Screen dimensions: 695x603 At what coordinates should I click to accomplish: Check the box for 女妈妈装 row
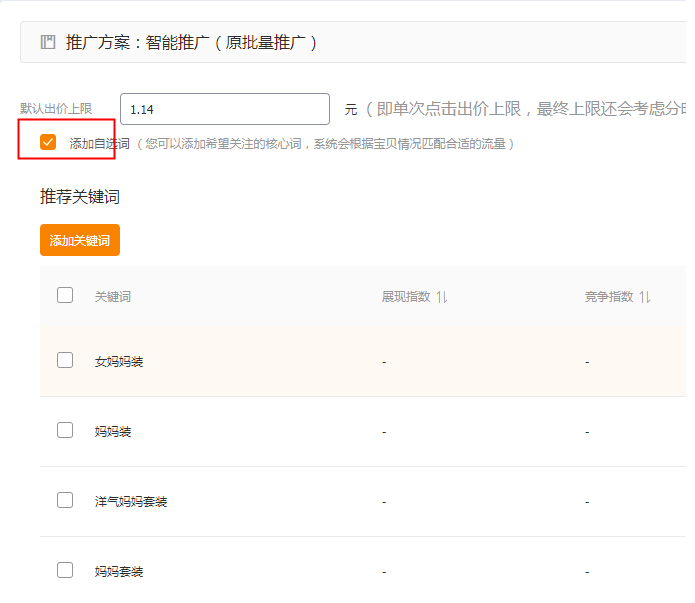tap(65, 360)
